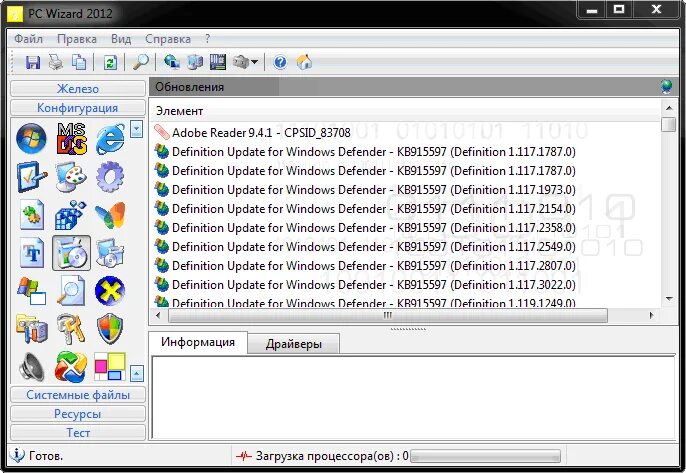Viewport: 686px width, 473px height.
Task: Expand the Ресурсы section
Action: pos(78,413)
